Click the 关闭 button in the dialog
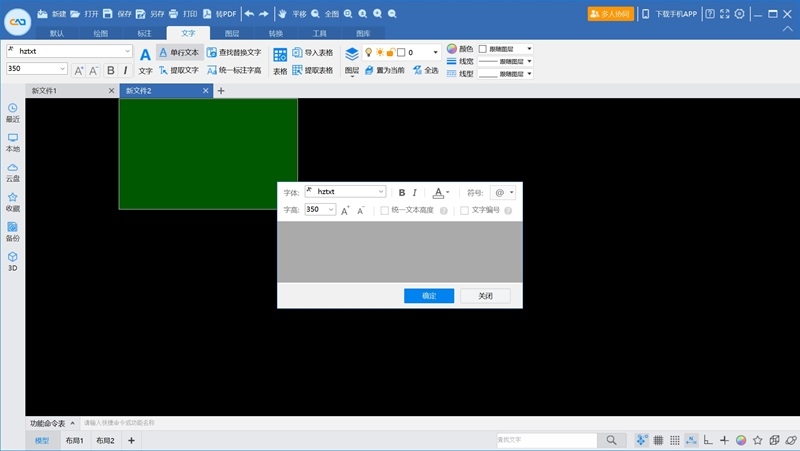The width and height of the screenshot is (800, 451). point(484,296)
